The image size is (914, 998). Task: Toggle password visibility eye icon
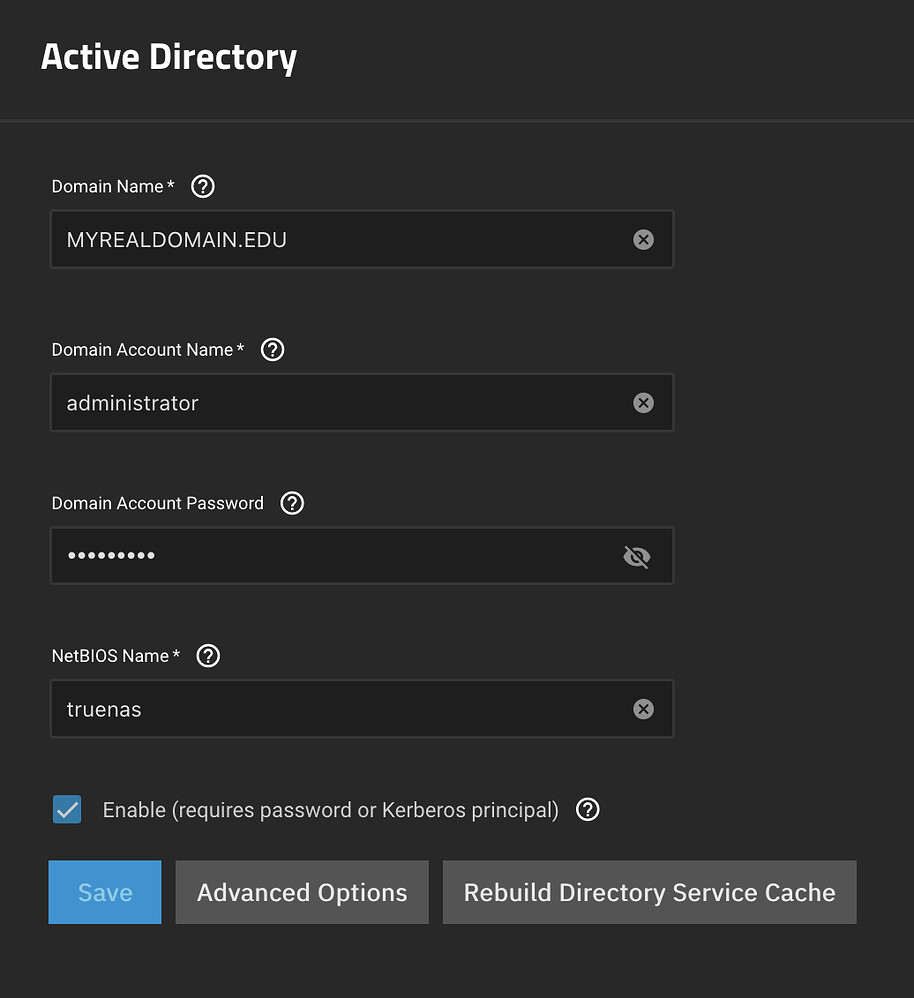636,557
